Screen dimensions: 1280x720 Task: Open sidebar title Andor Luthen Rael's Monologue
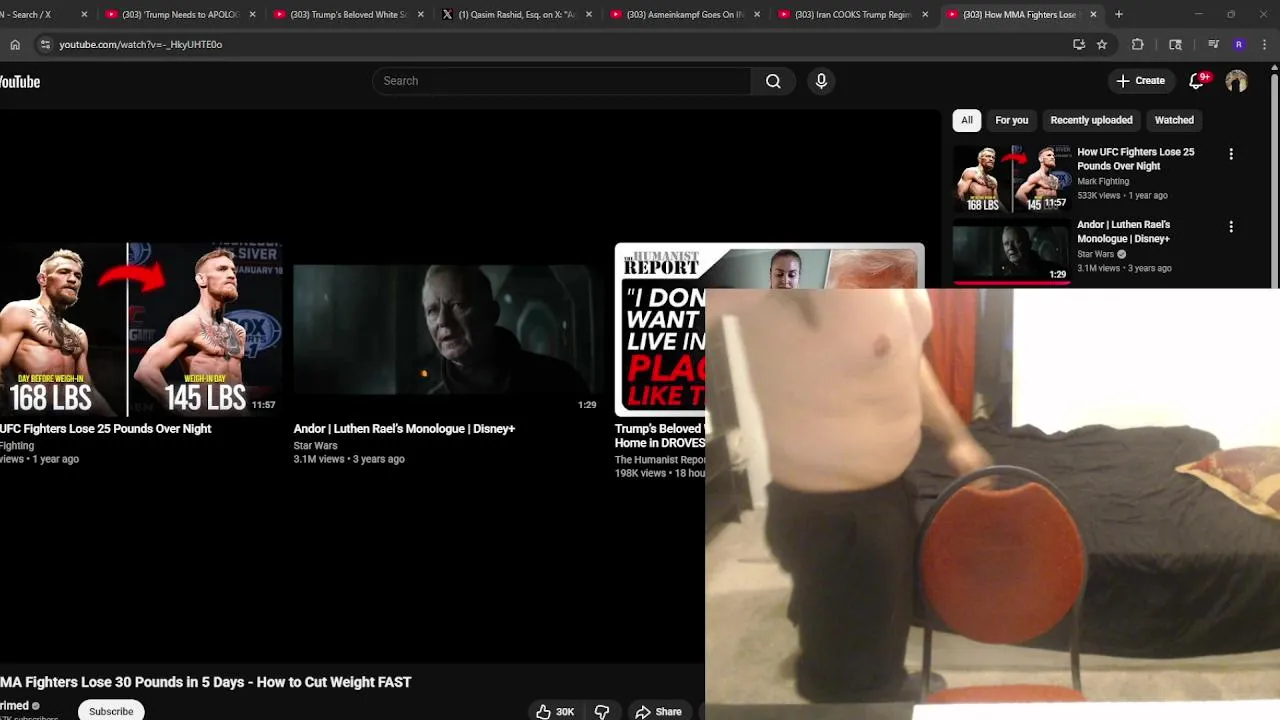pyautogui.click(x=1123, y=232)
